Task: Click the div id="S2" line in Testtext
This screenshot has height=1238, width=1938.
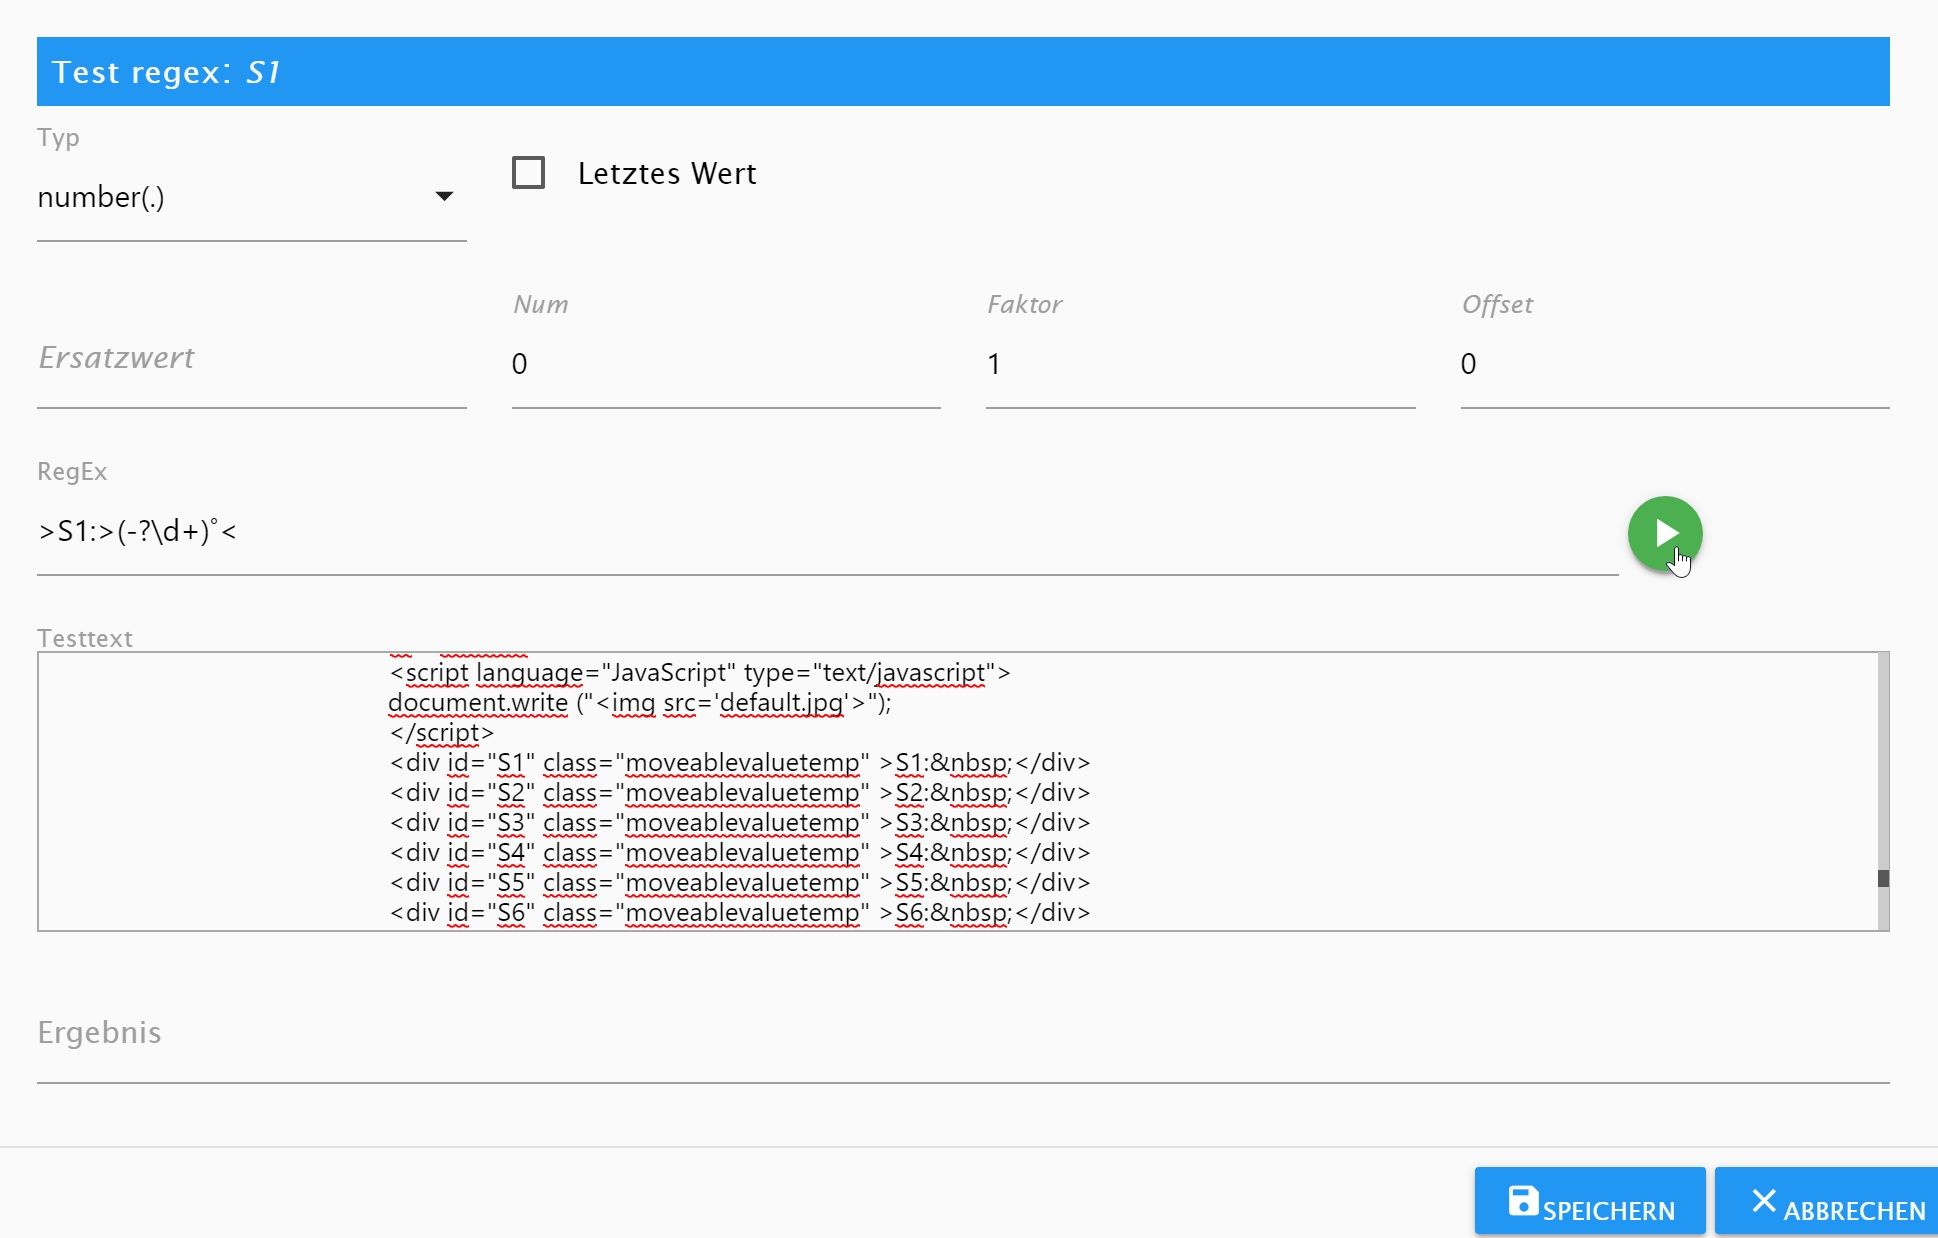Action: 740,793
